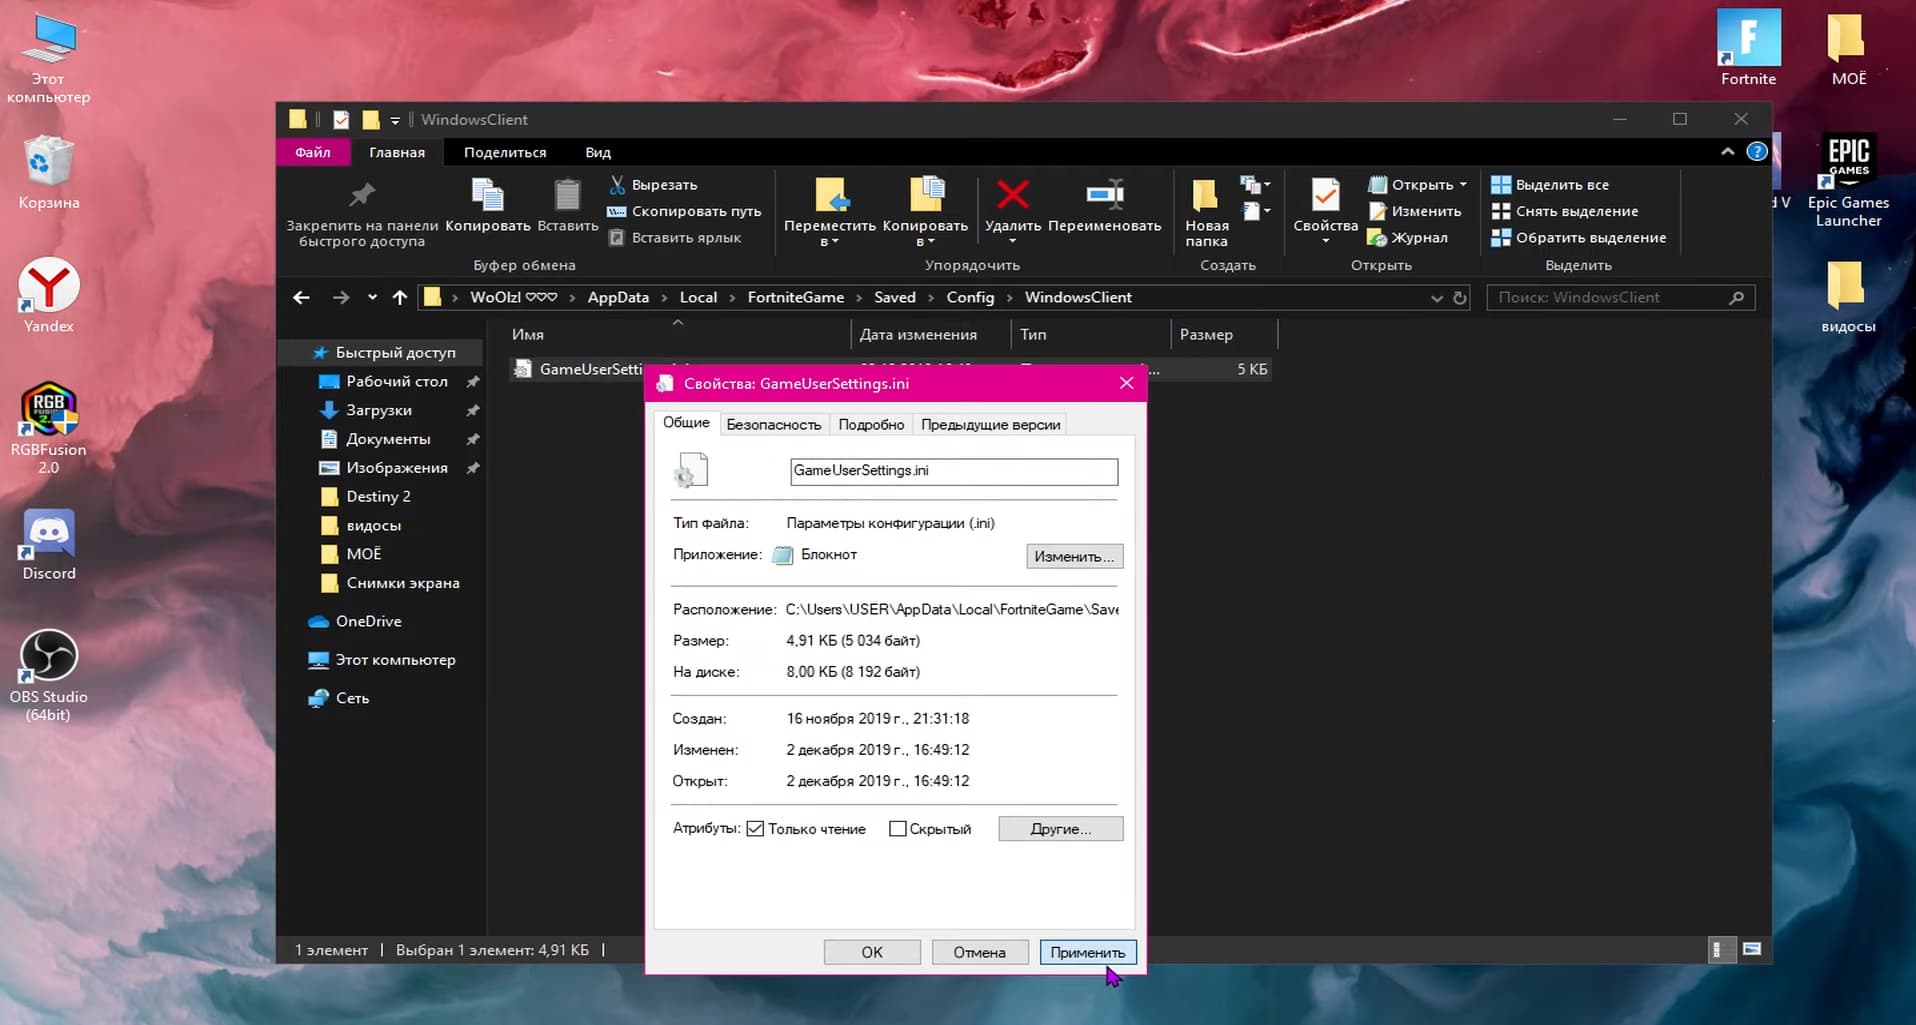
Task: Click the up-arrow parent folder button
Action: pyautogui.click(x=400, y=298)
